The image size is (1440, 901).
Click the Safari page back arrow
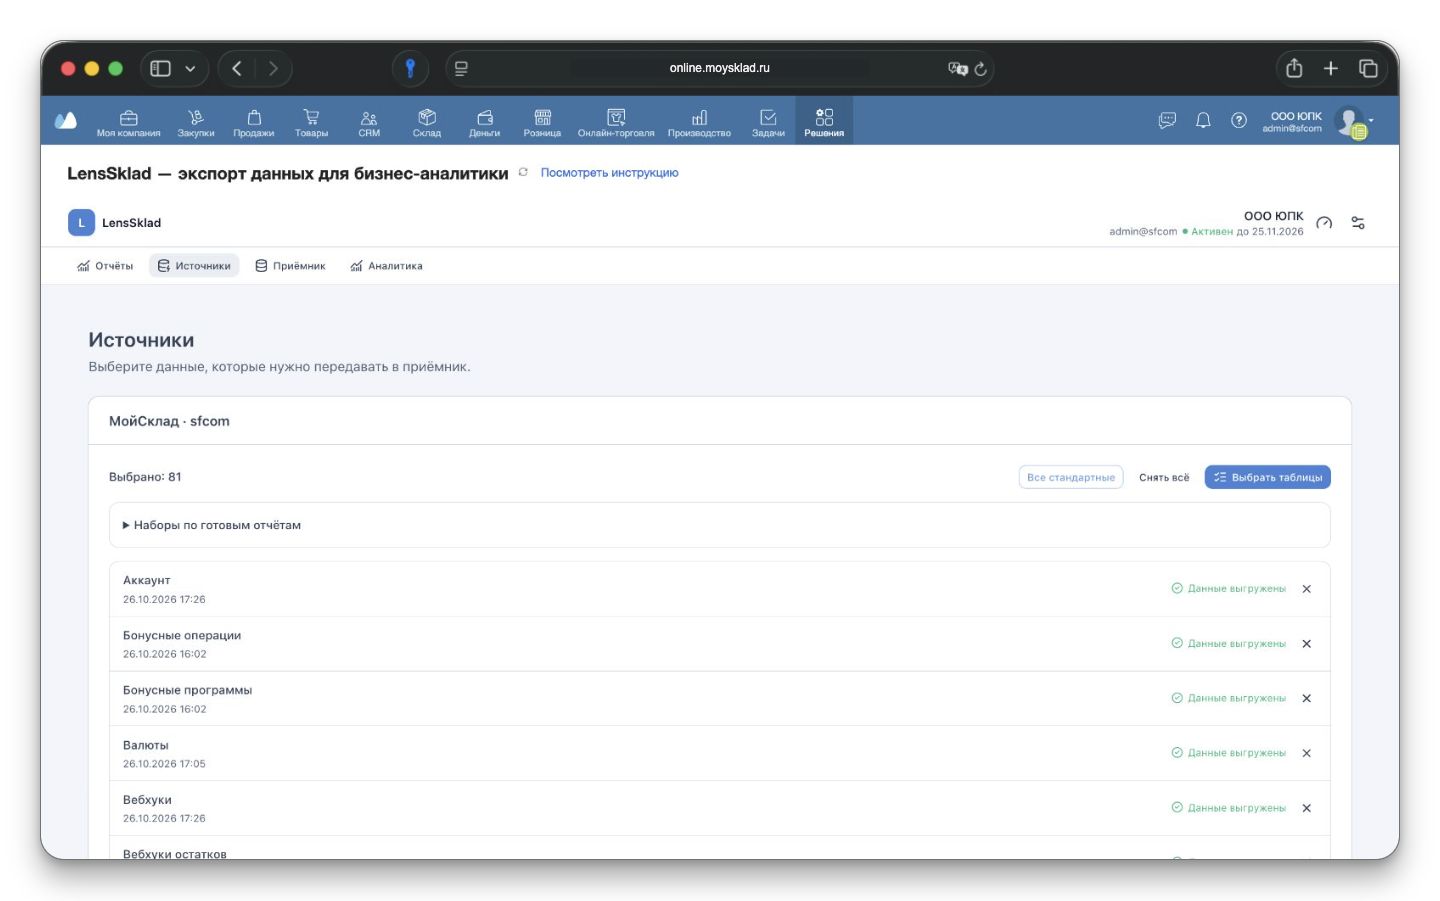click(237, 68)
